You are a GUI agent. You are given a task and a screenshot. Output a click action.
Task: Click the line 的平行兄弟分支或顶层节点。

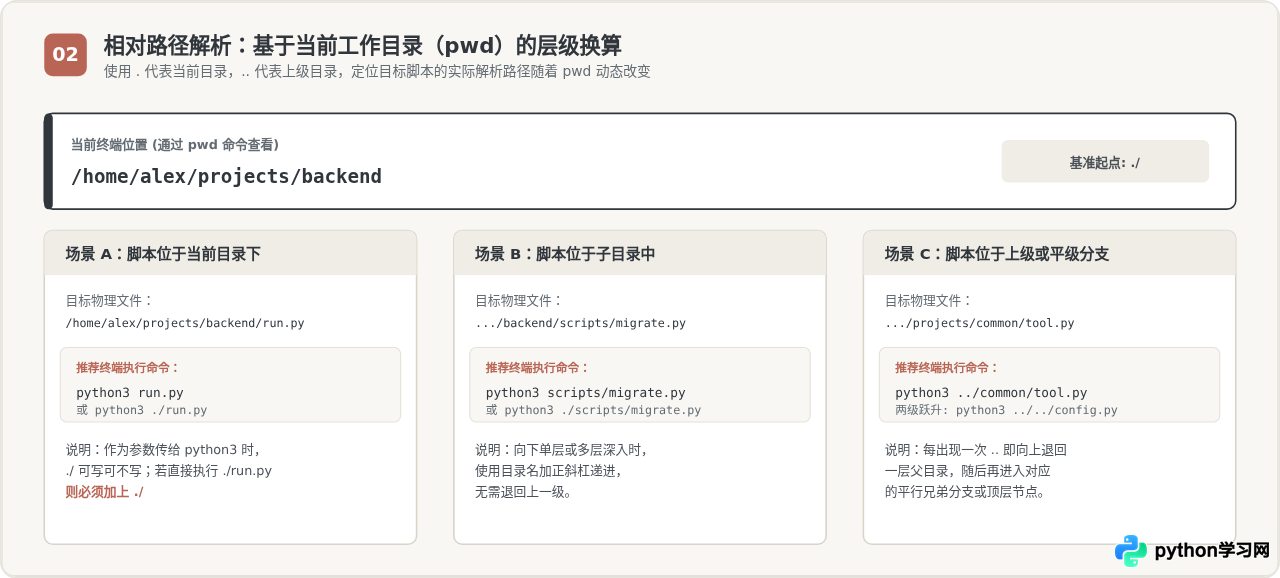pyautogui.click(x=965, y=492)
